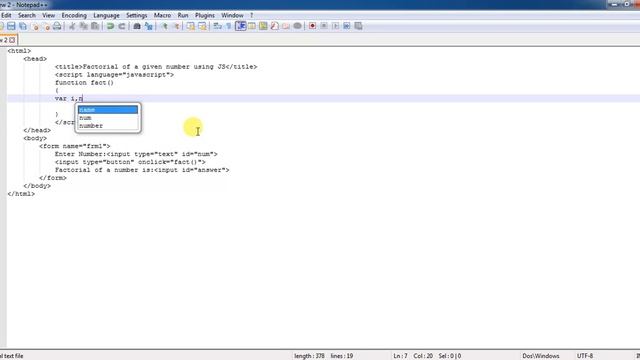640x360 pixels.
Task: Toggle the Word Wrap toolbar icon
Action: 218,26
